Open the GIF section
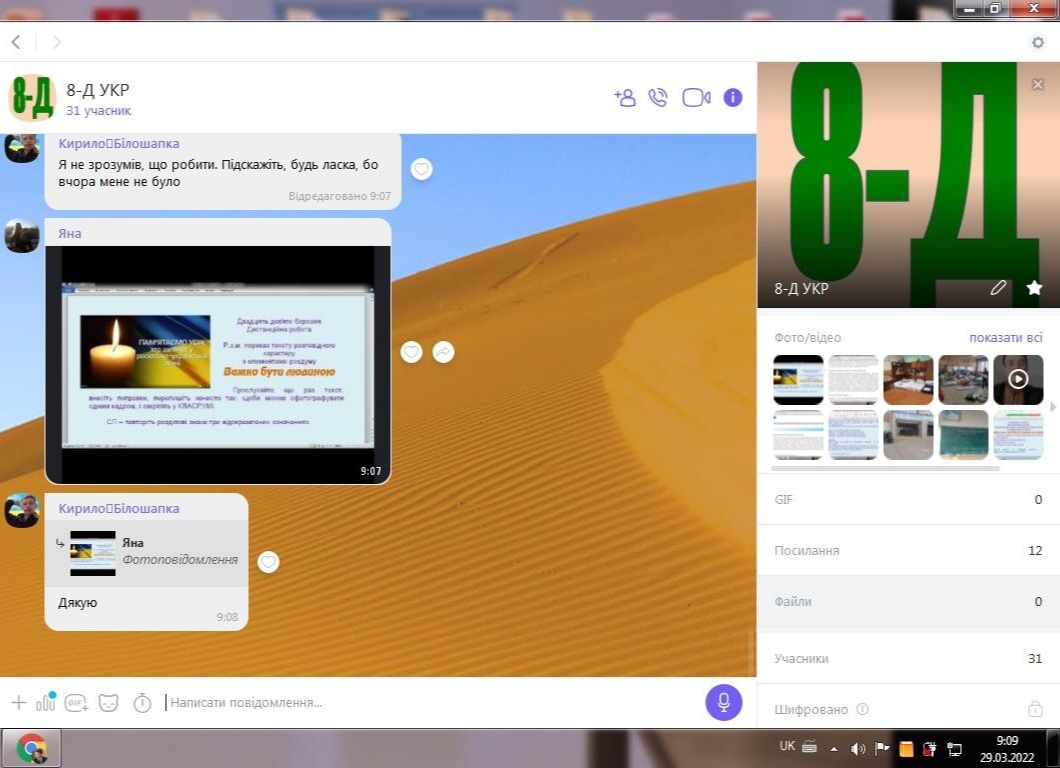Screen dimensions: 1060x768 (909, 500)
